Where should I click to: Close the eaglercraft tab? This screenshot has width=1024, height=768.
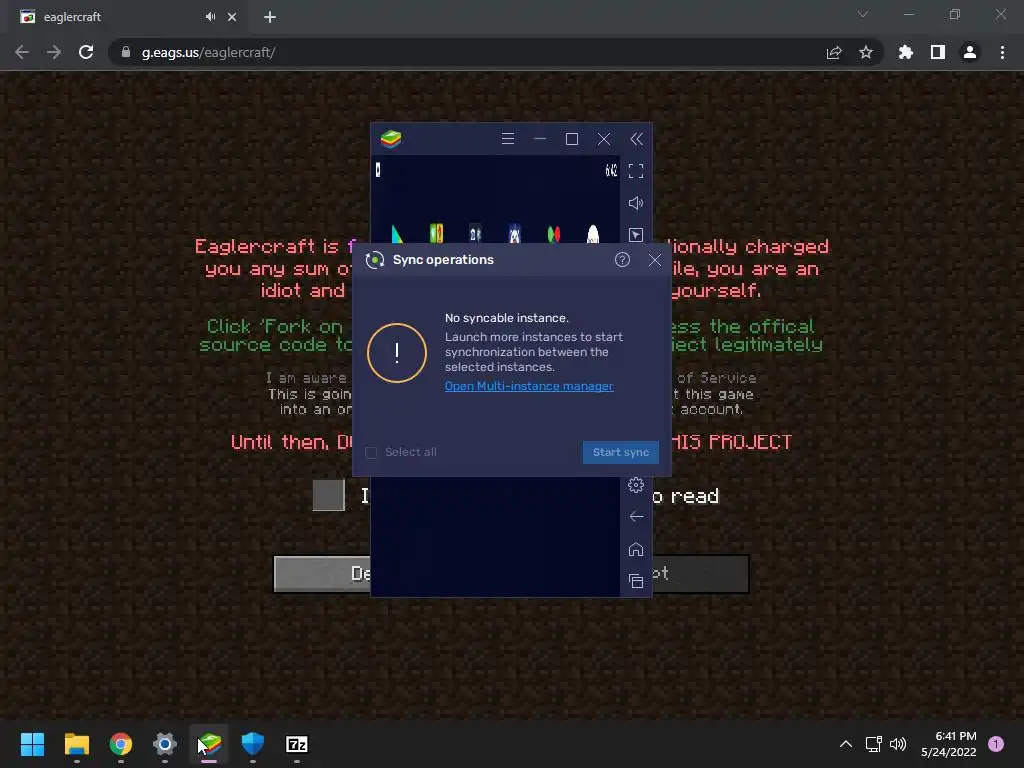232,17
